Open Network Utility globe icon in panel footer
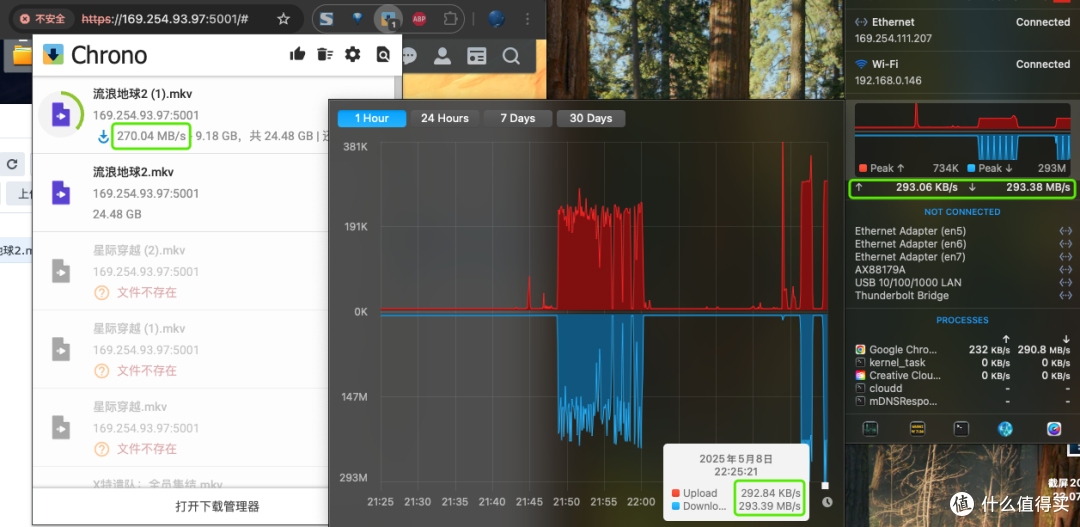The width and height of the screenshot is (1080, 527). pos(1006,429)
